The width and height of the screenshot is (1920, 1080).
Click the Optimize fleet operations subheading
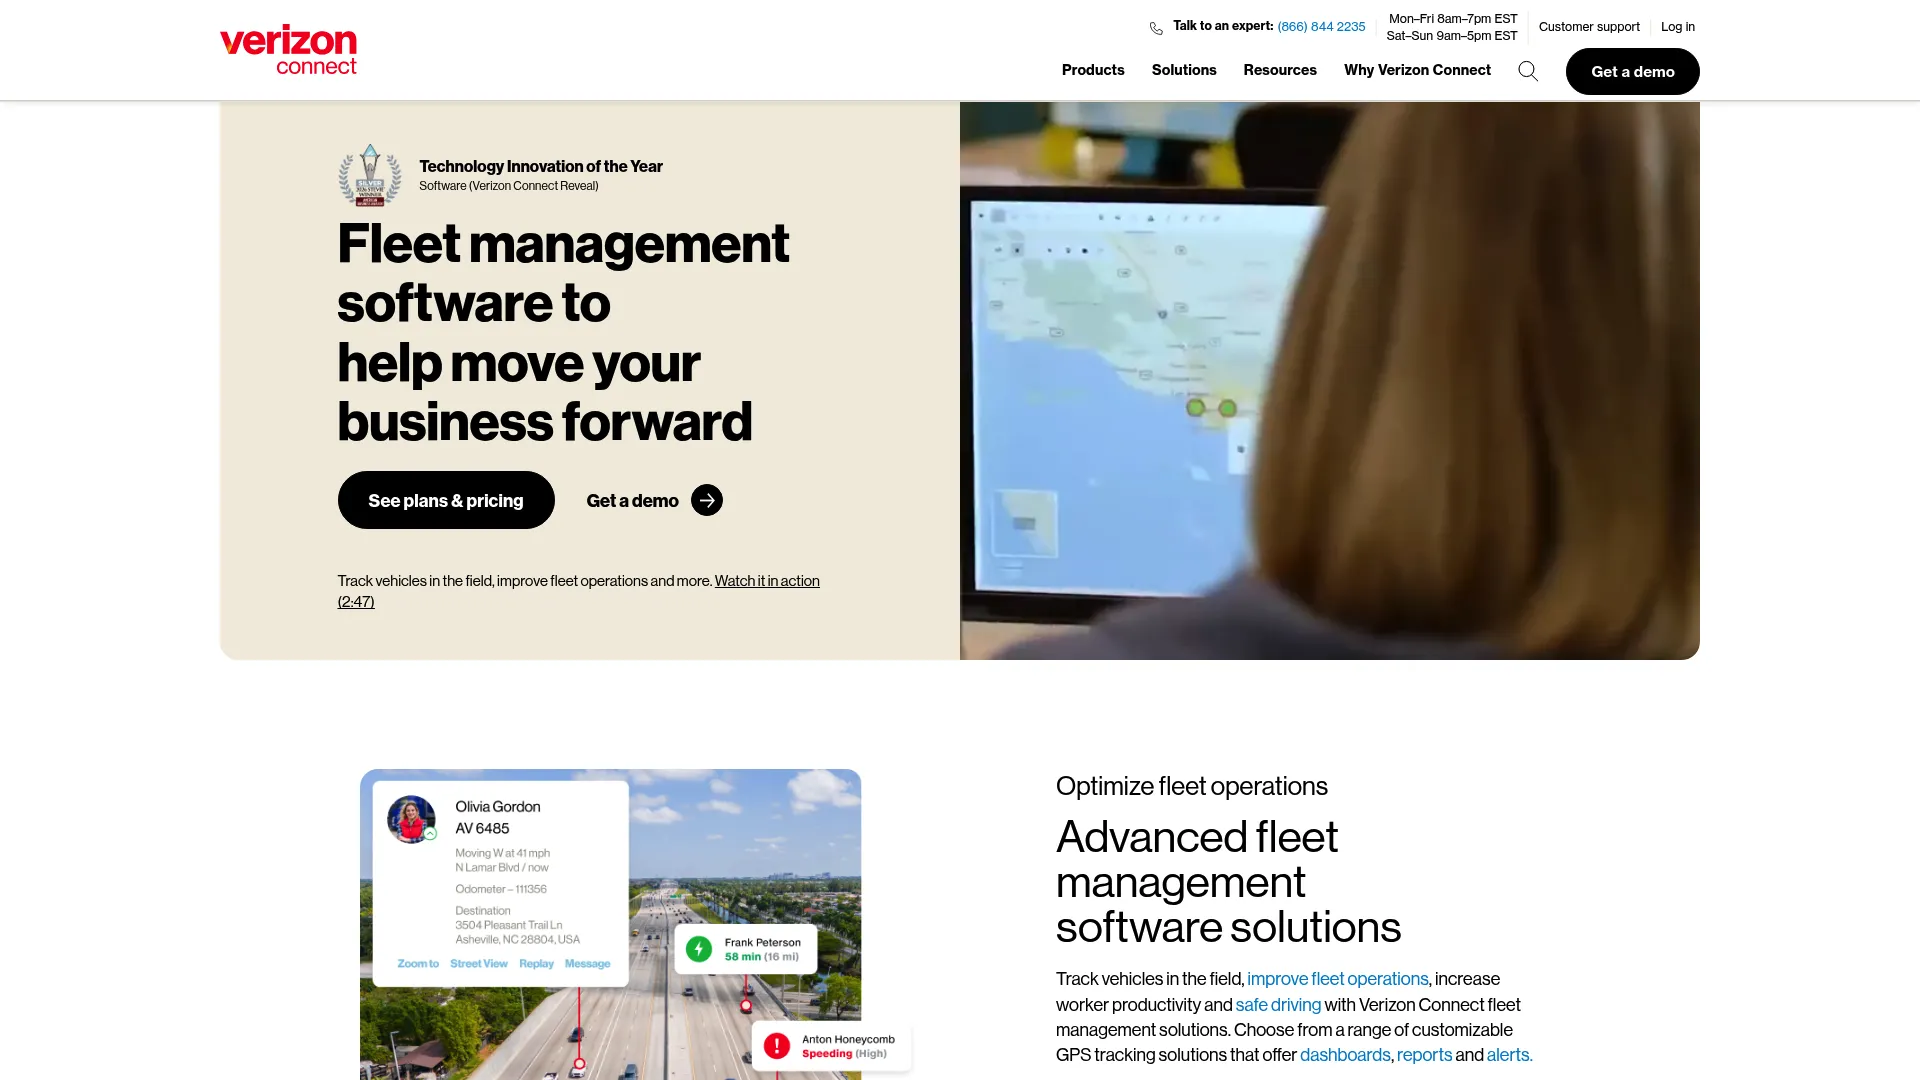coord(1192,786)
